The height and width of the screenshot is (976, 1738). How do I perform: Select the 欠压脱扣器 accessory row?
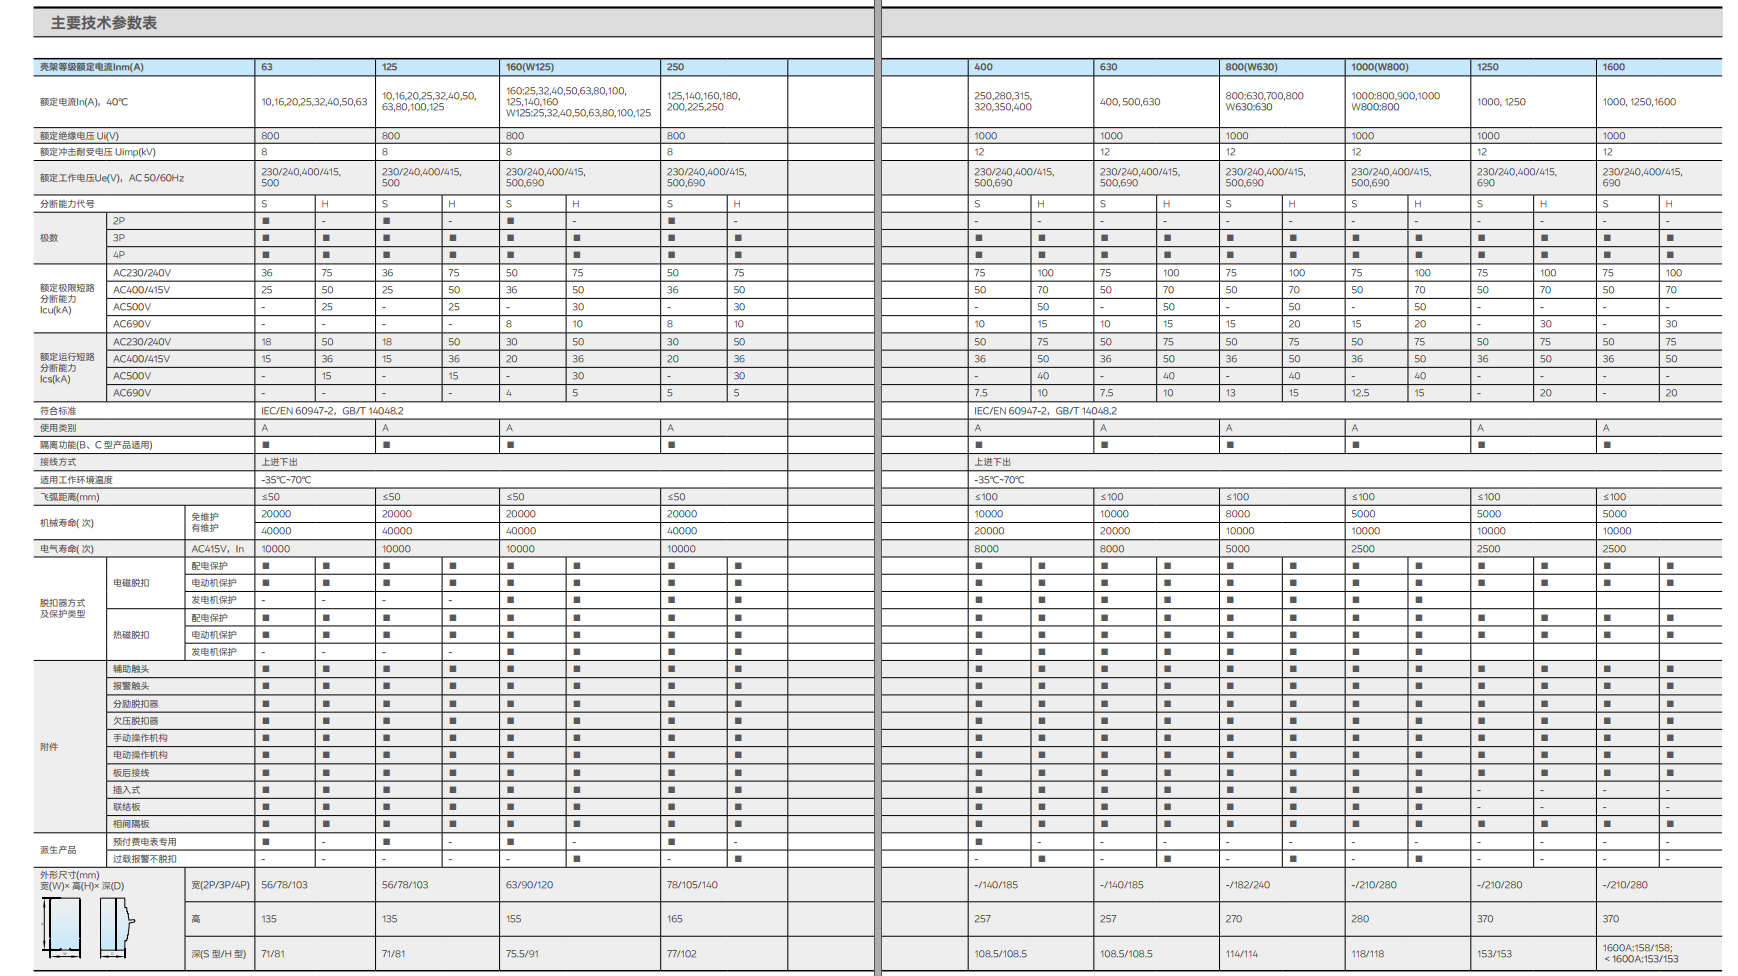(x=136, y=721)
